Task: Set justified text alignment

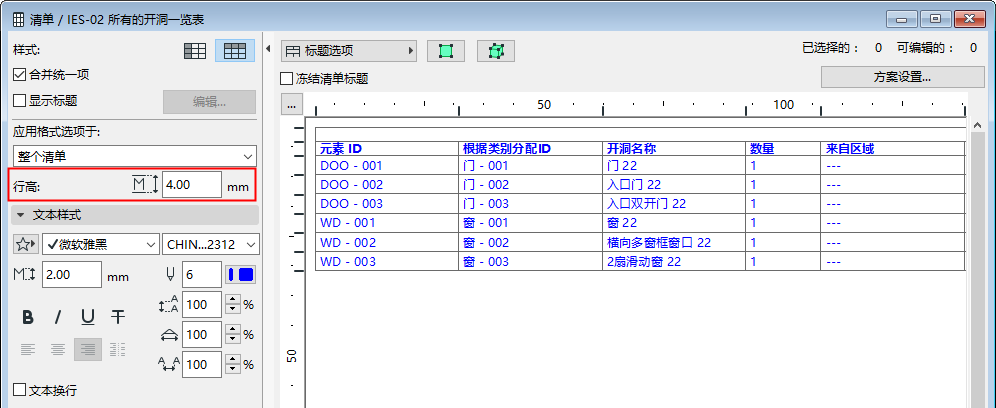Action: 118,349
